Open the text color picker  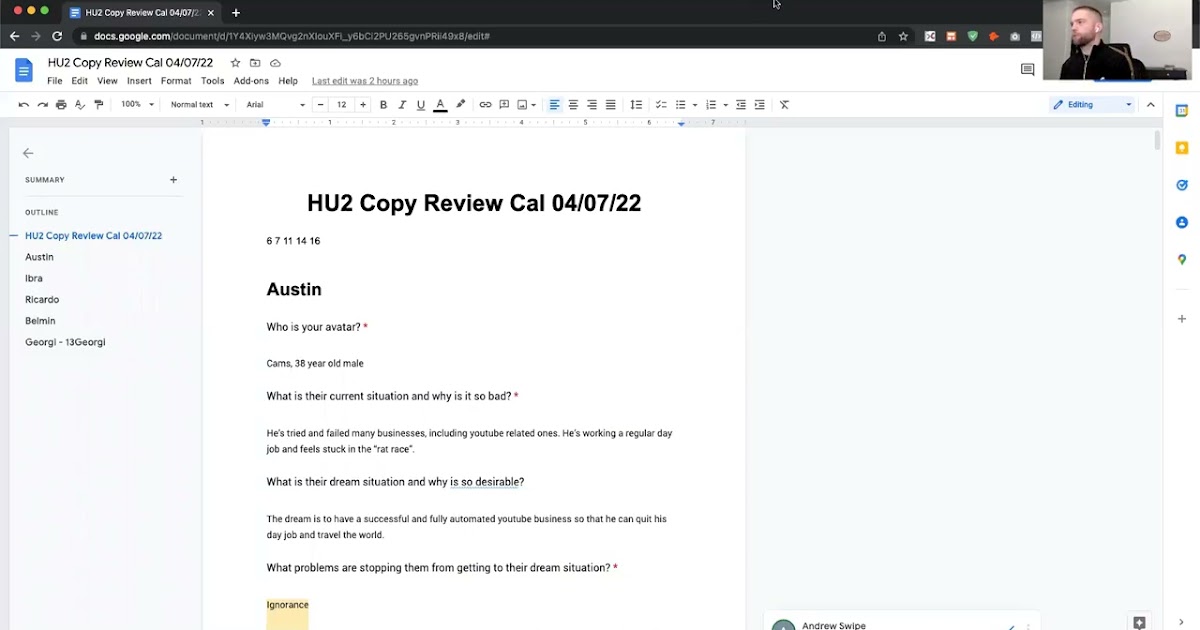click(x=440, y=105)
